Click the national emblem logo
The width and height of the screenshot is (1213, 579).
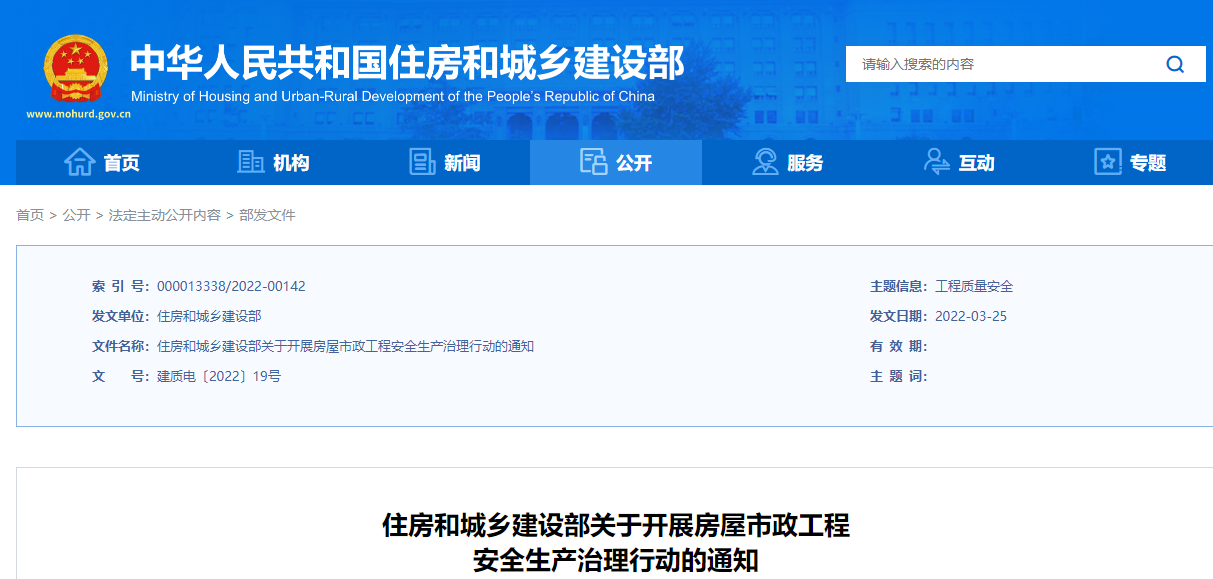pyautogui.click(x=75, y=68)
